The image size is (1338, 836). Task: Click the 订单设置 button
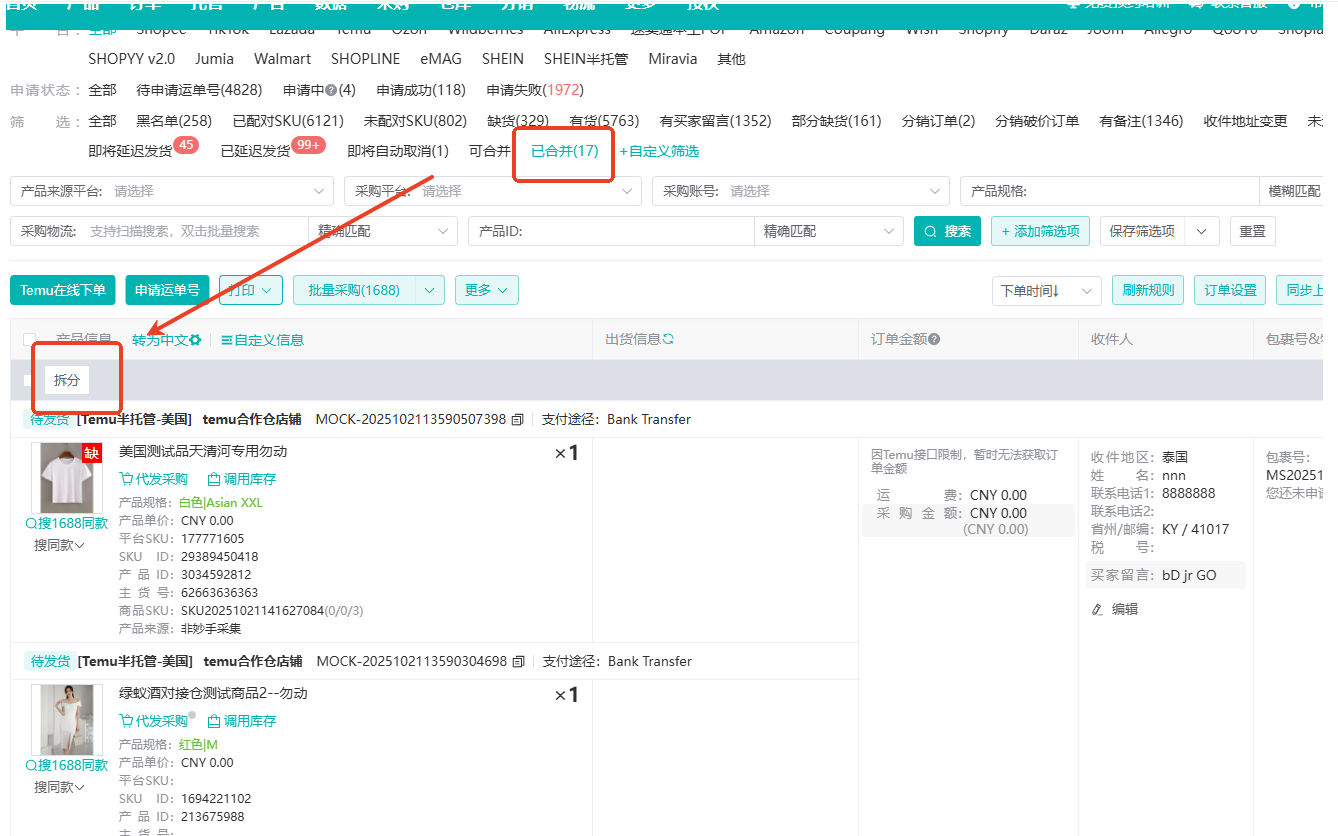coord(1229,290)
